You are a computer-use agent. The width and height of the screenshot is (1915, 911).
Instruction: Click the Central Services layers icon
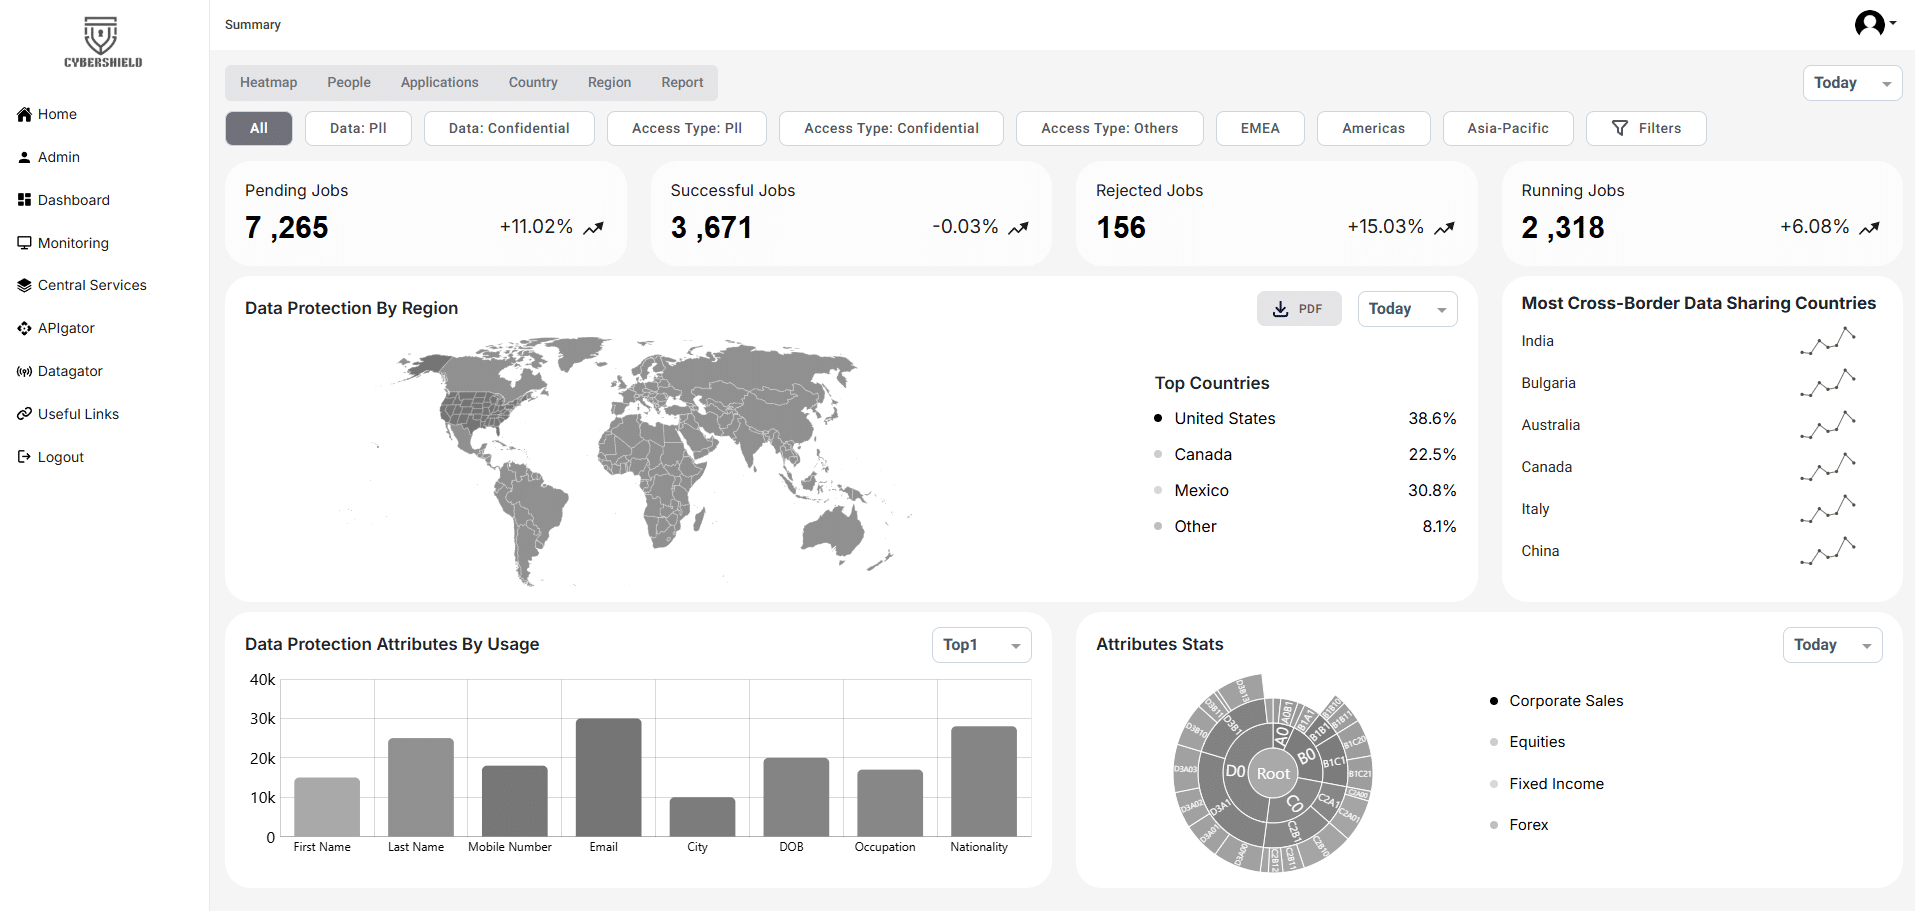(24, 286)
